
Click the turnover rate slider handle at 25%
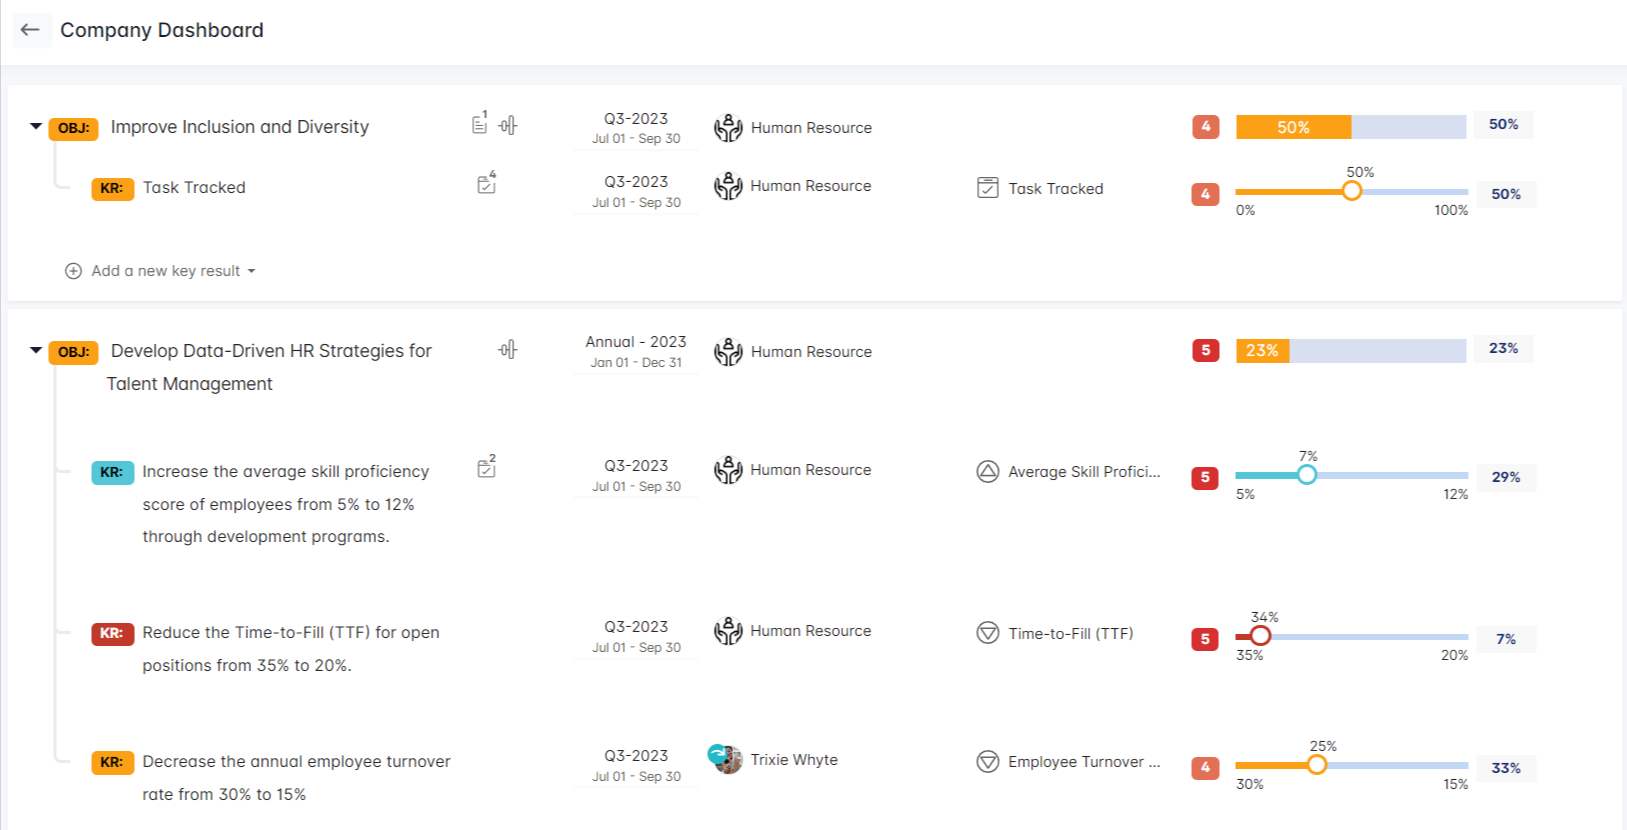1317,765
